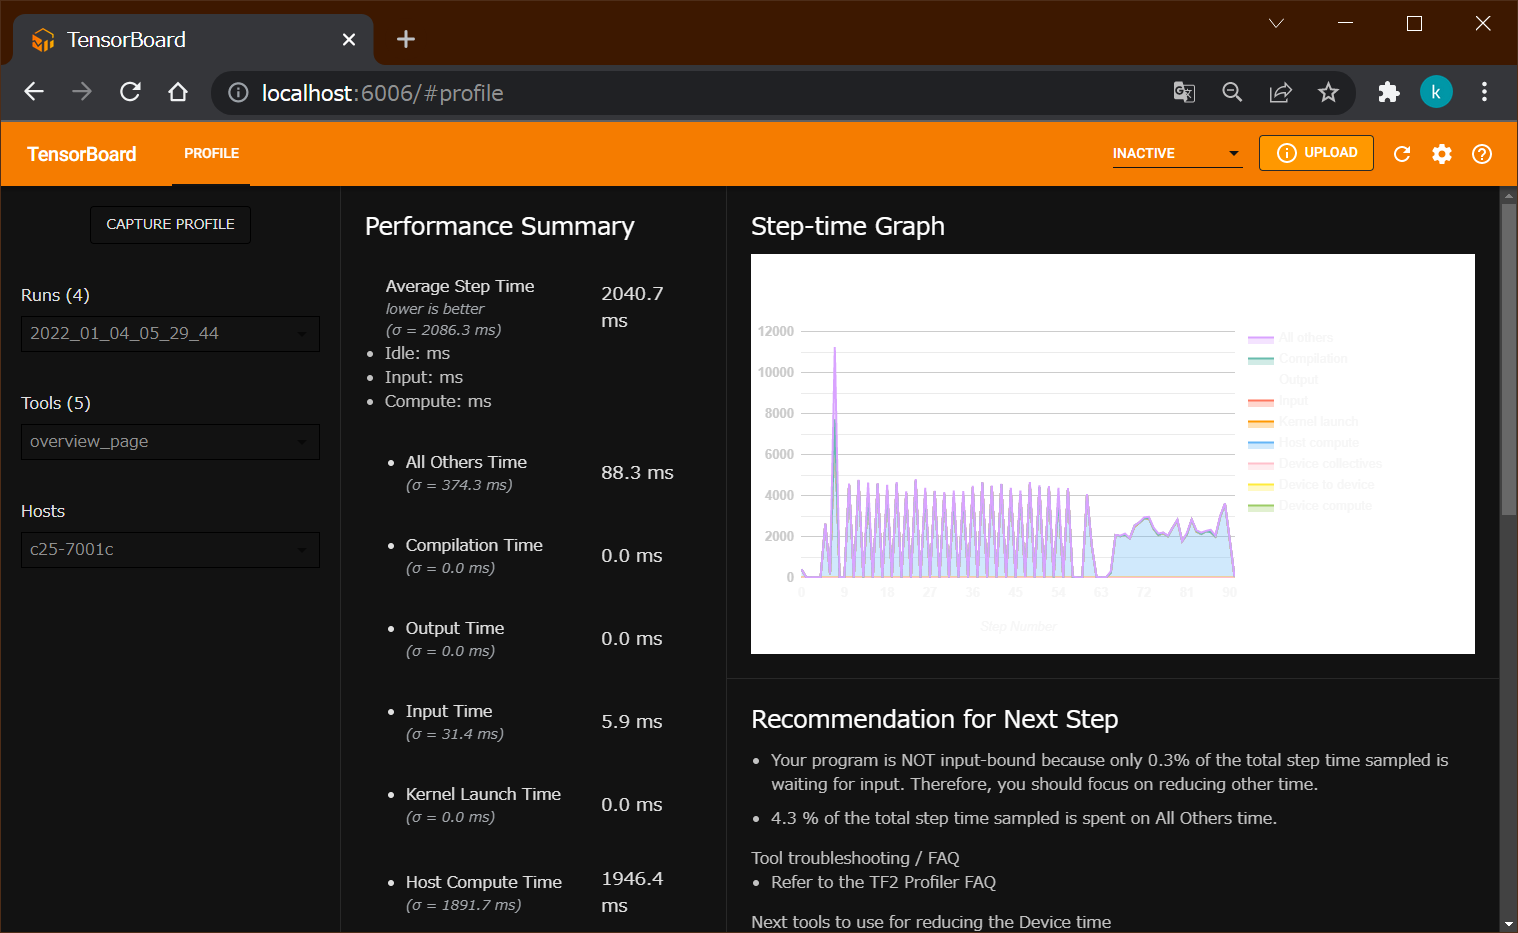1518x933 pixels.
Task: Open browser extensions puzzle icon
Action: tap(1389, 92)
